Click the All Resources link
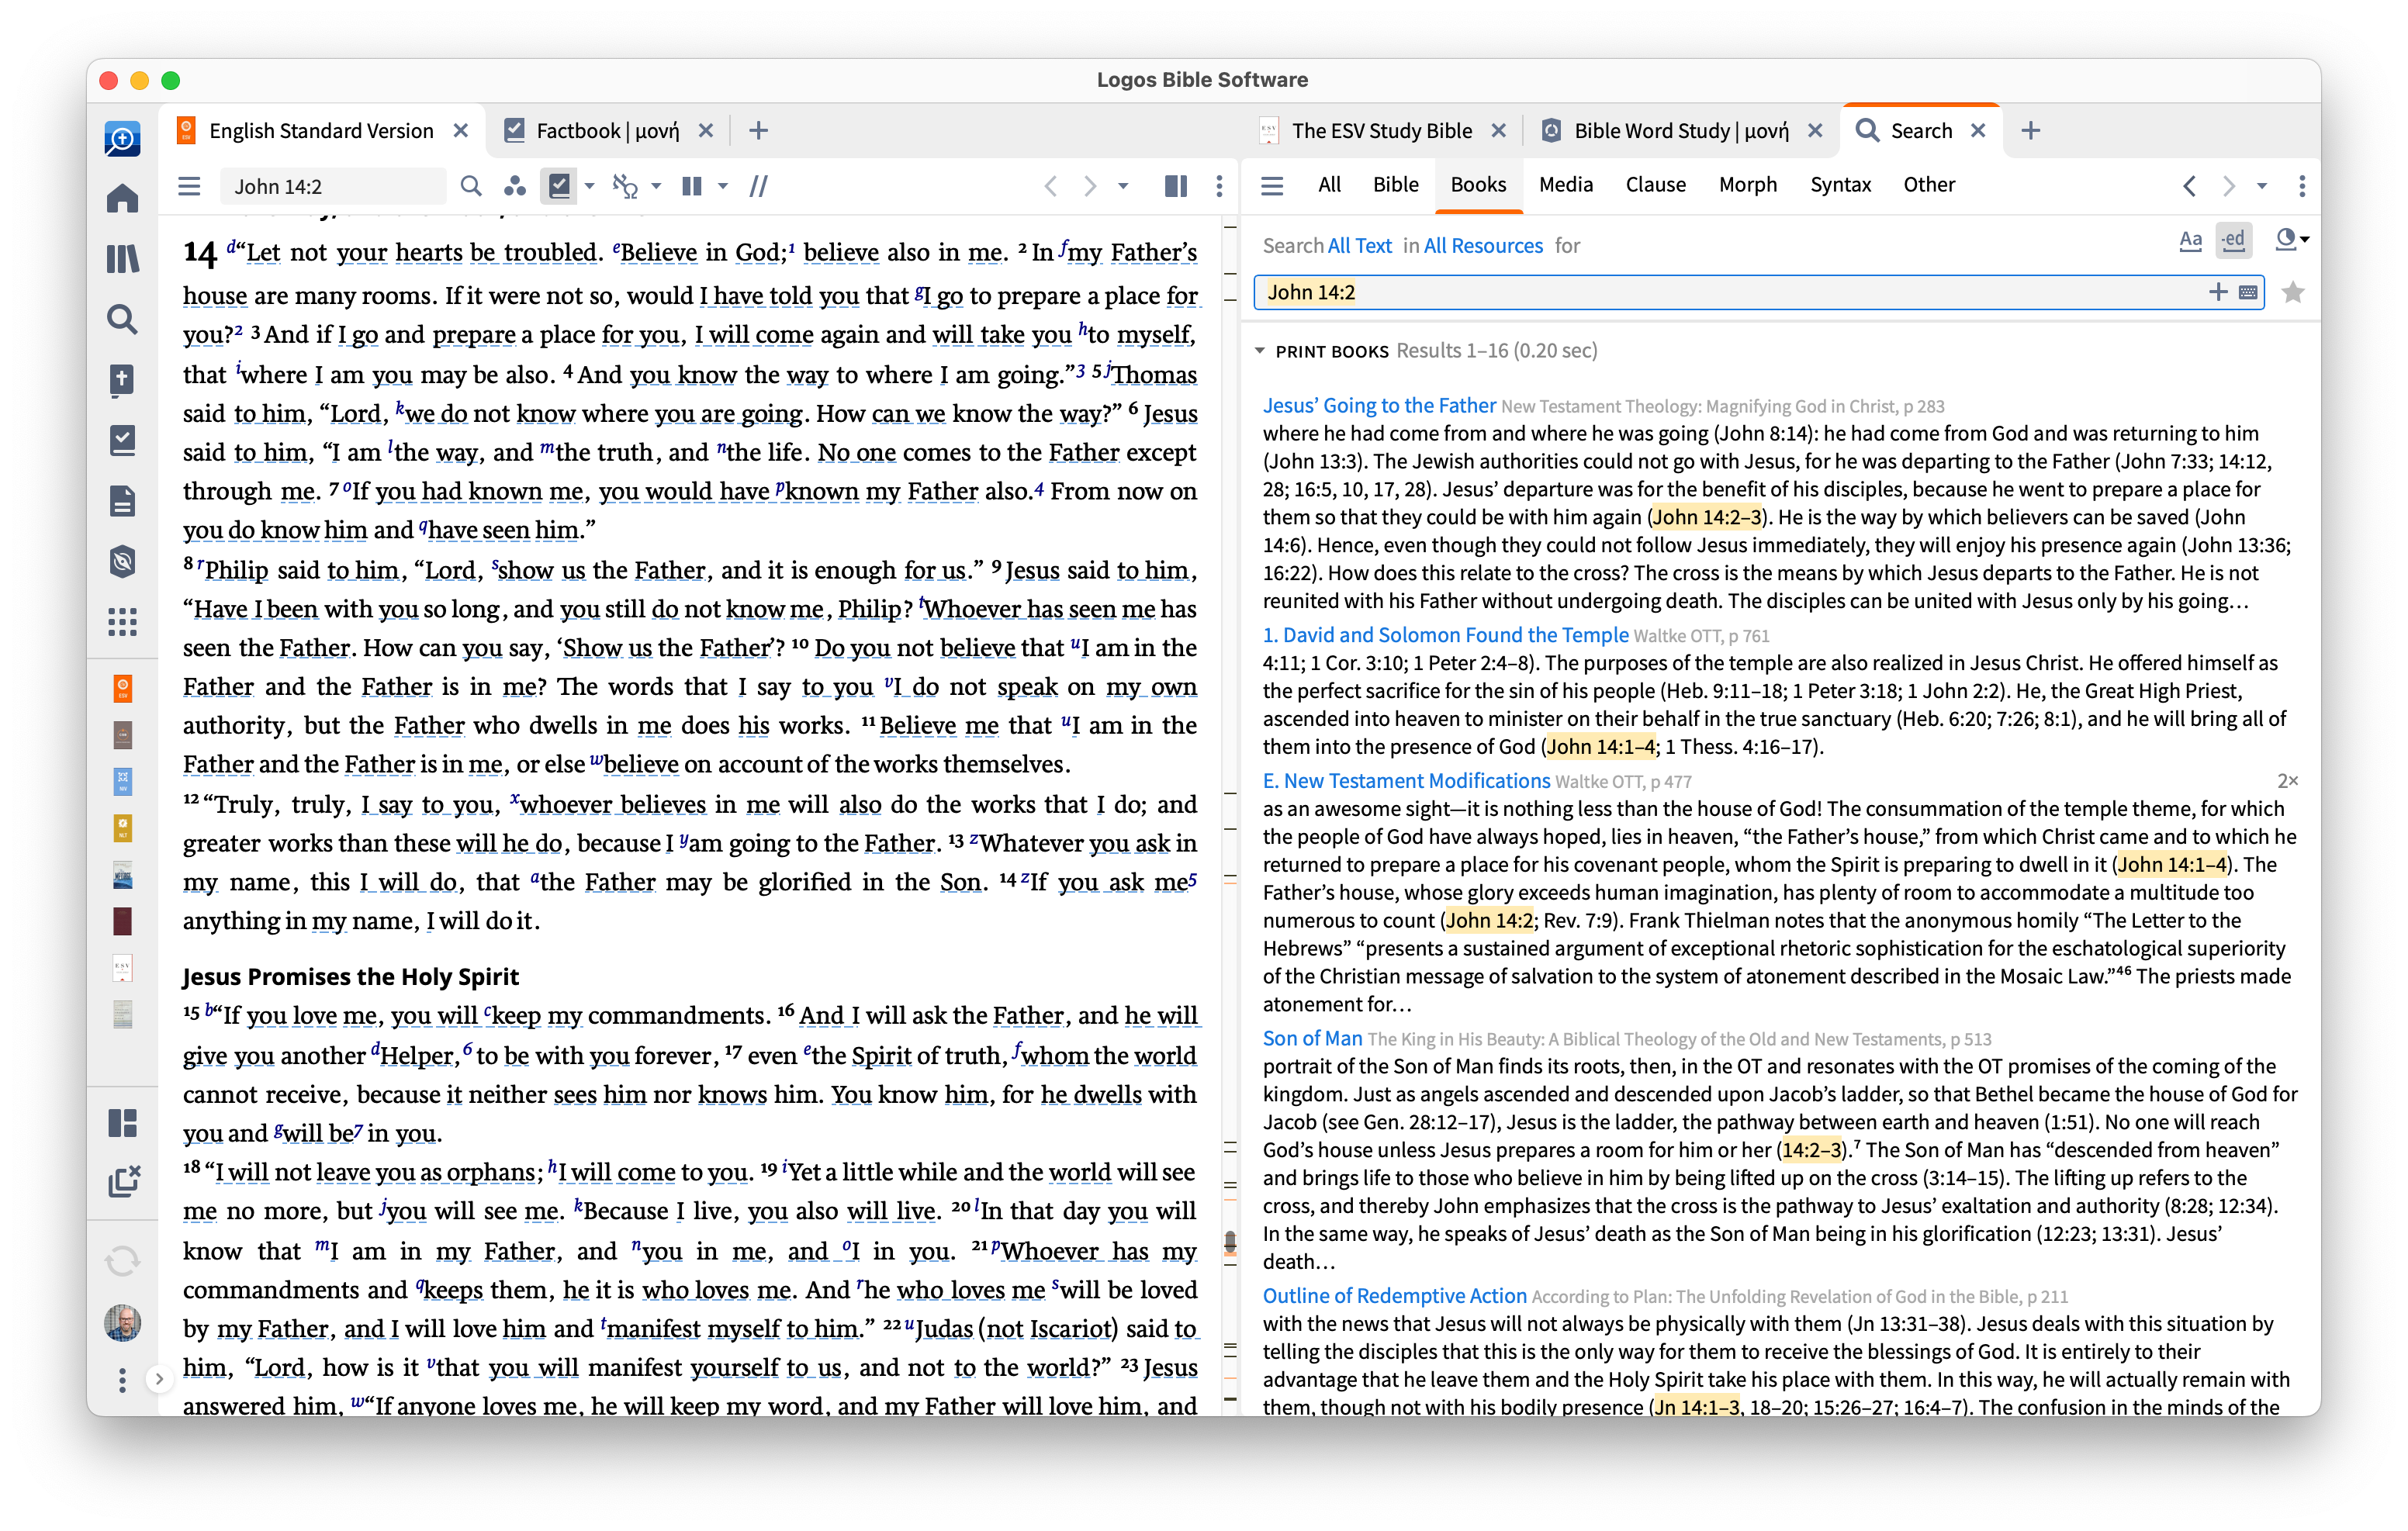 coord(1483,246)
